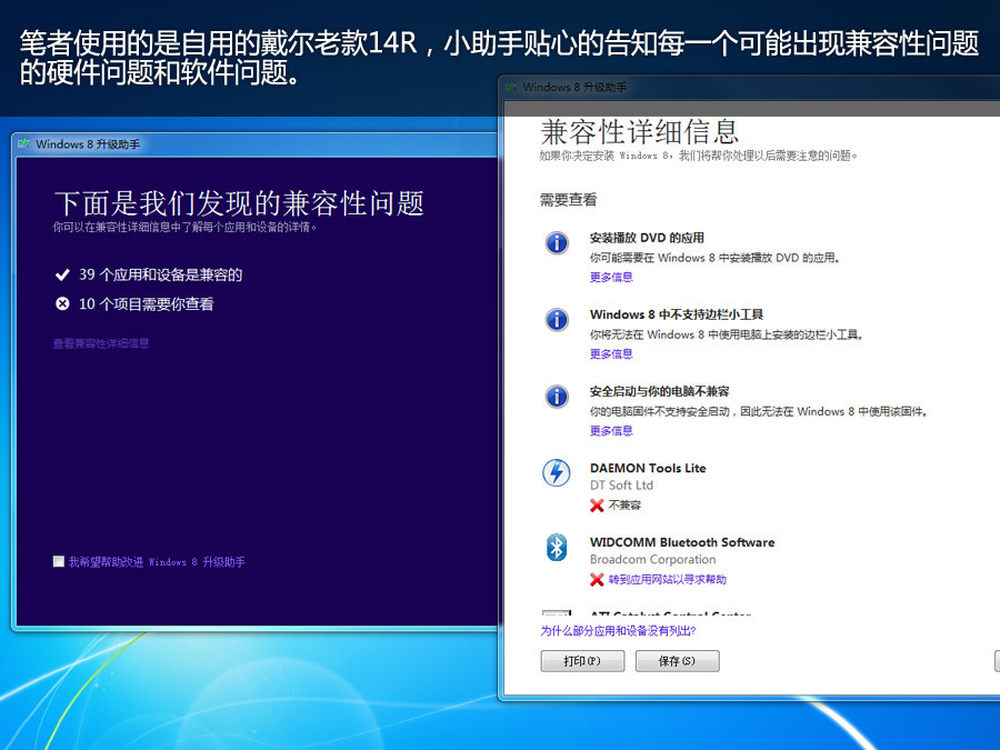Click the 39 个应用和设备是兼容的 text
Viewport: 1000px width, 750px height.
coord(161,275)
